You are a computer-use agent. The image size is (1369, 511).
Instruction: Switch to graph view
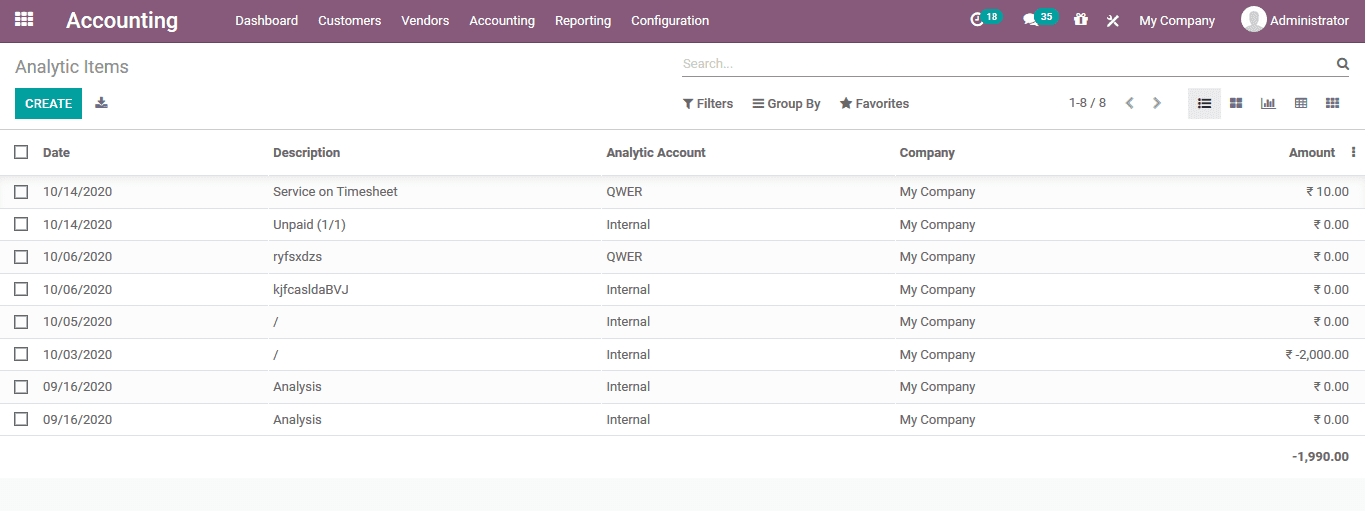1268,103
